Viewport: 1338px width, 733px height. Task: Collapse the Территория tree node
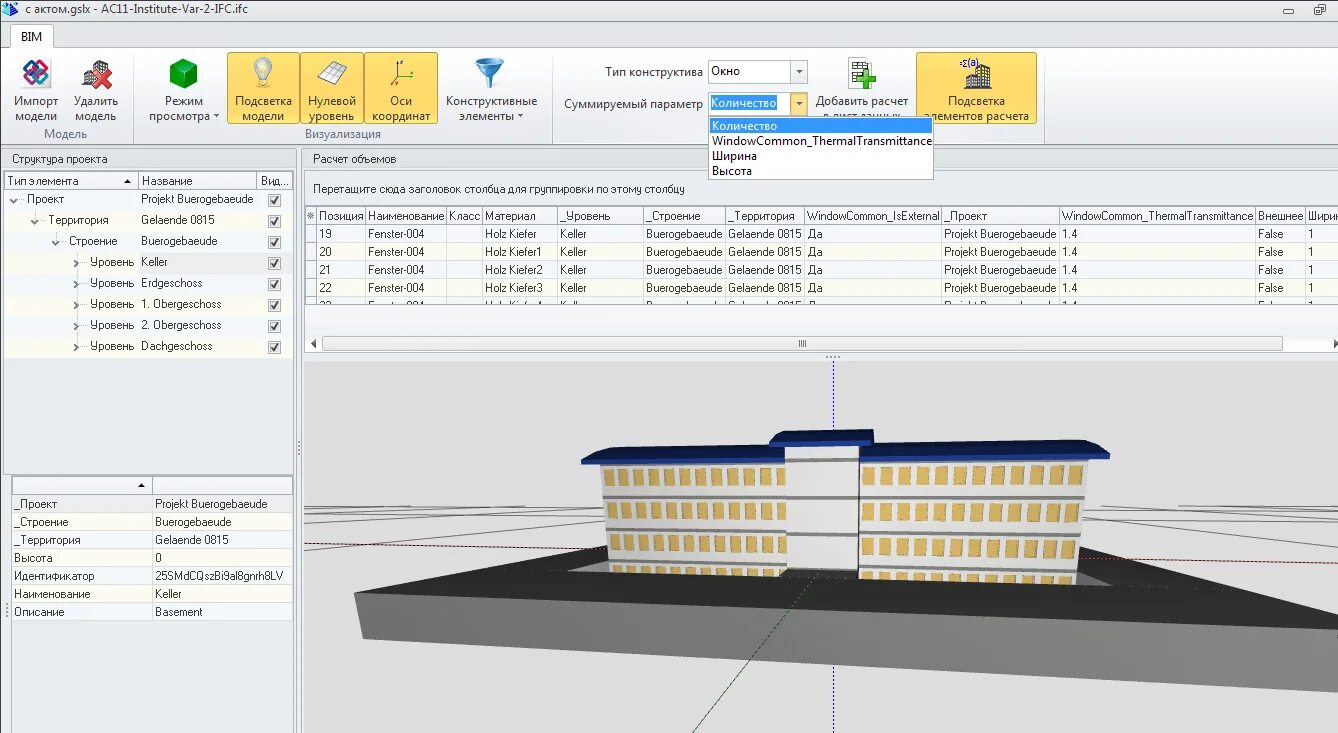click(x=36, y=221)
